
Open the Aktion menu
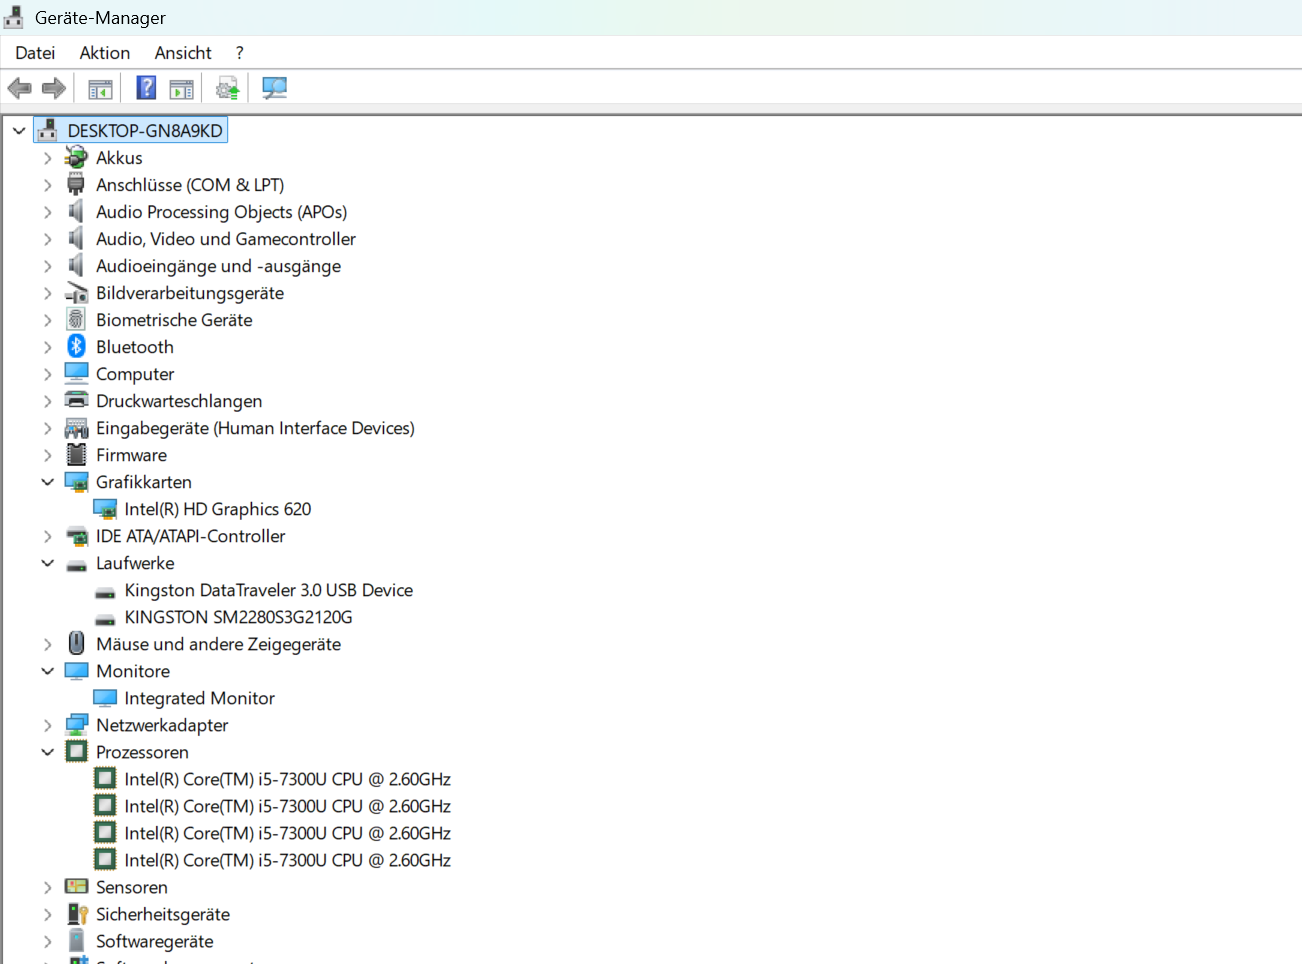coord(105,53)
